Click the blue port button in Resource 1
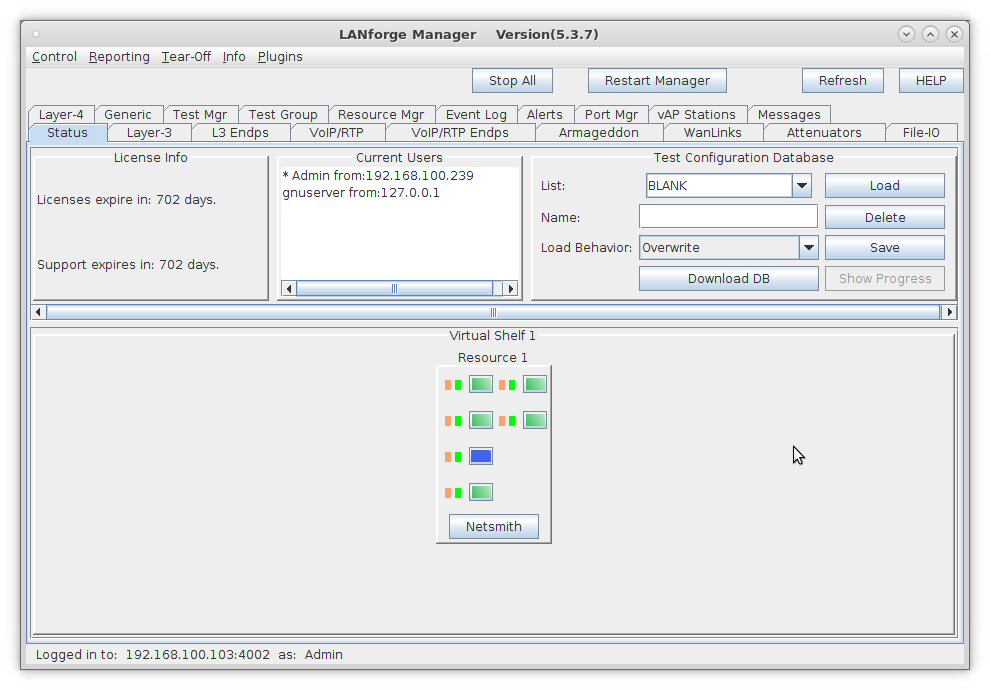The width and height of the screenshot is (990, 690). tap(480, 456)
